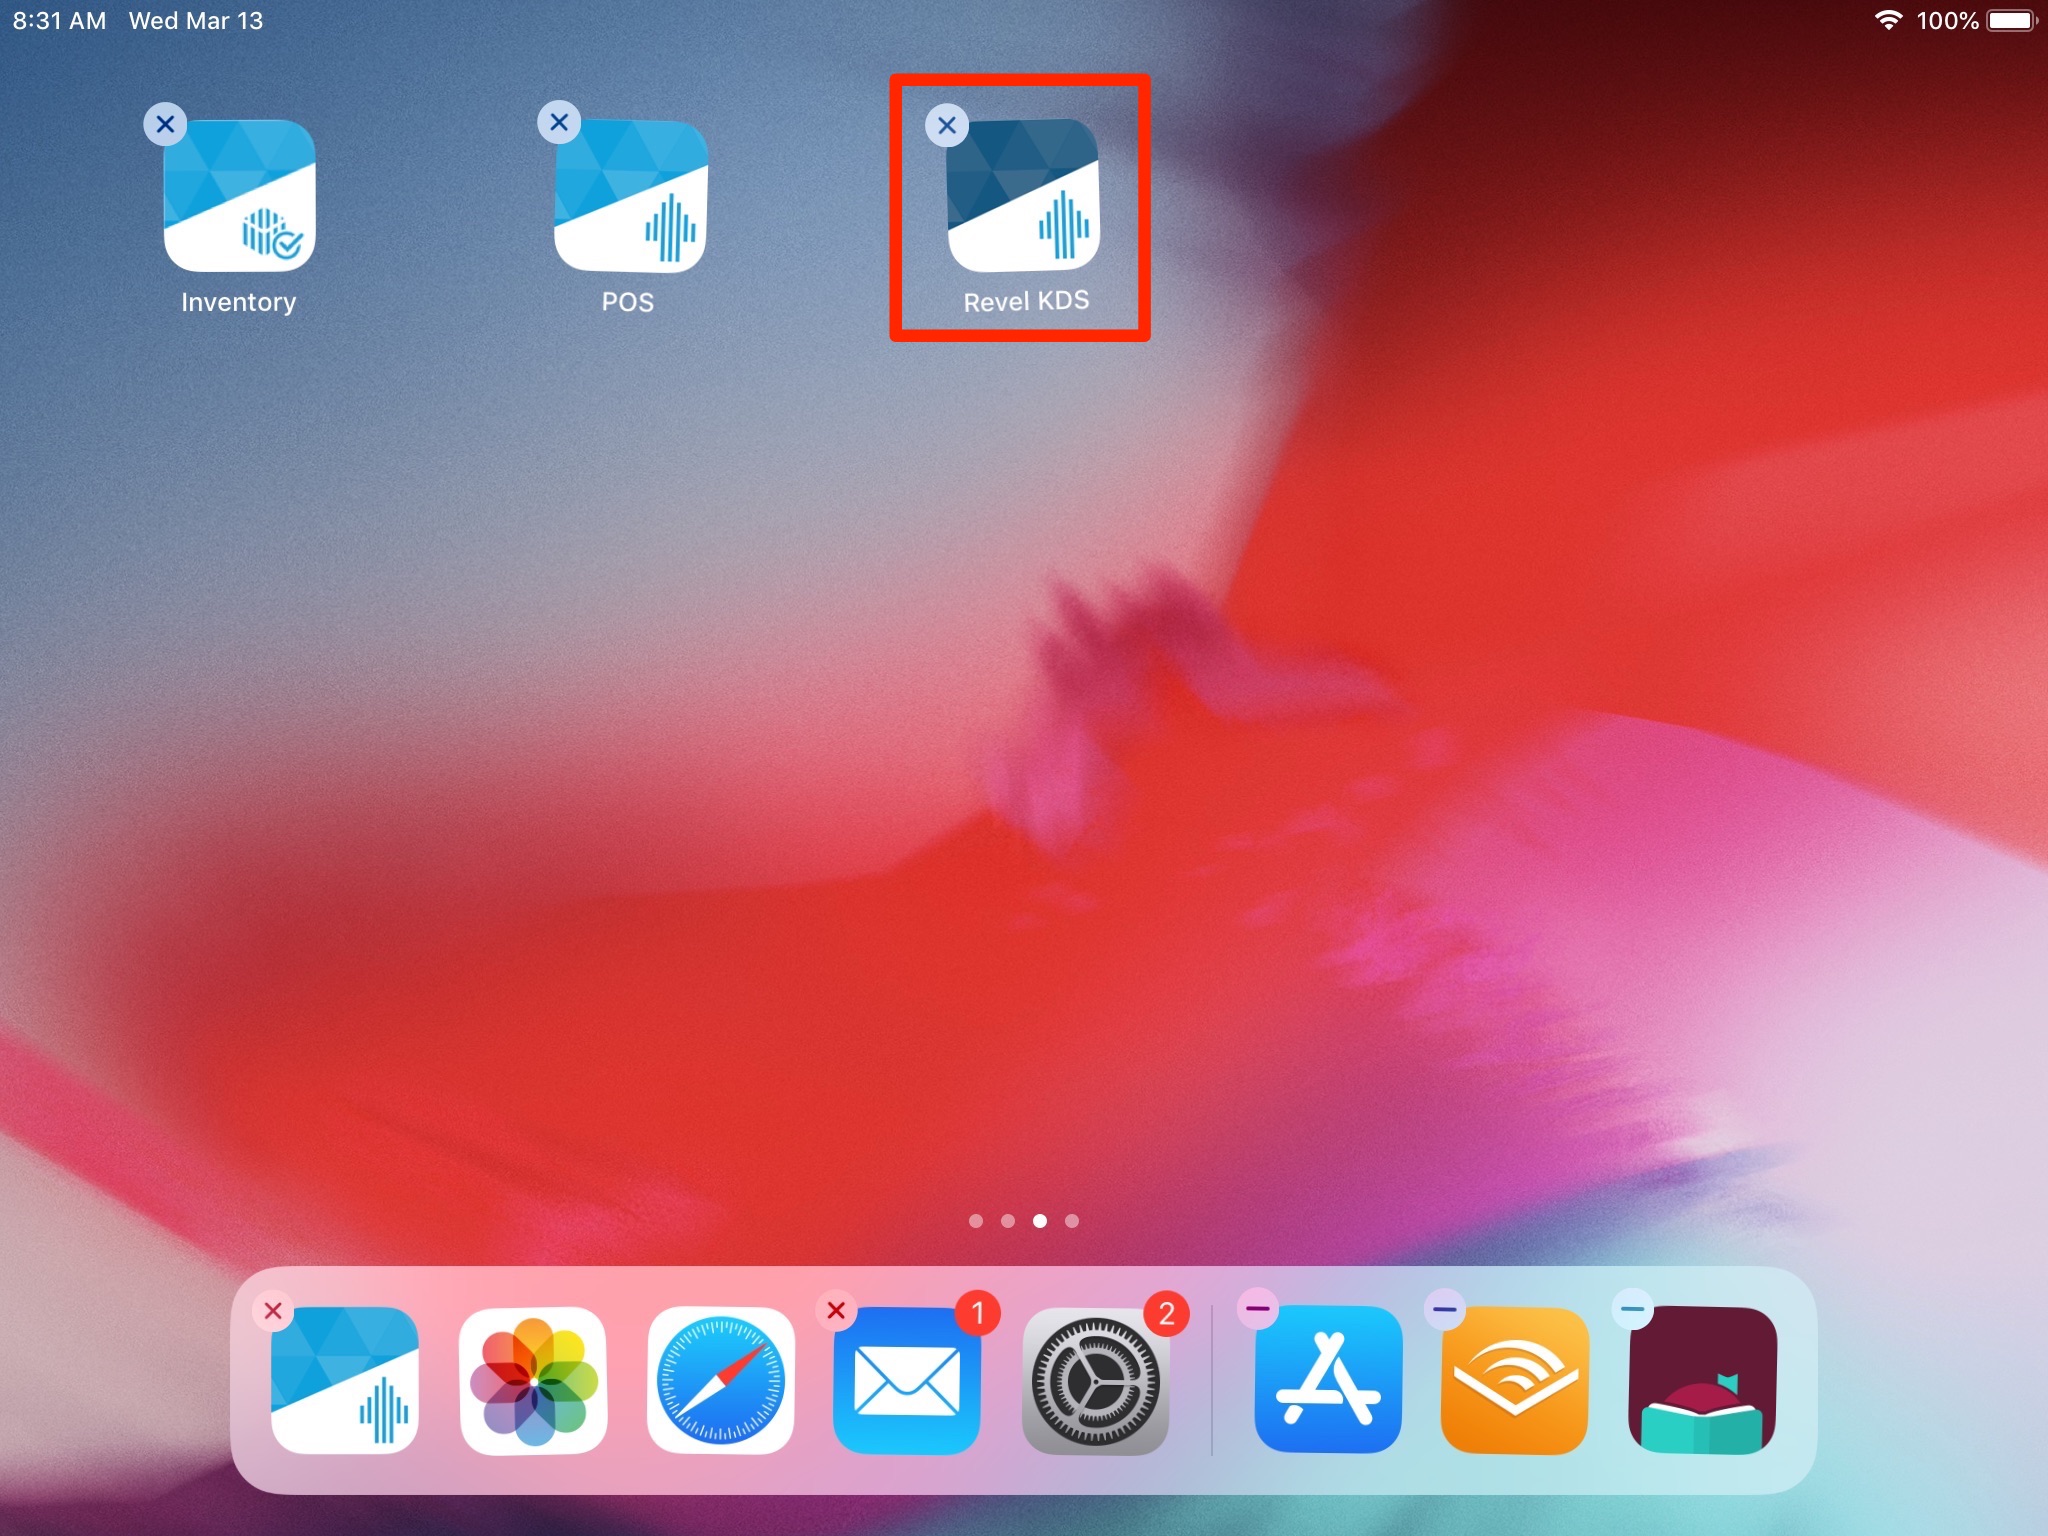Viewport: 2048px width, 1536px height.
Task: Tap the first home screen page dot
Action: [976, 1221]
